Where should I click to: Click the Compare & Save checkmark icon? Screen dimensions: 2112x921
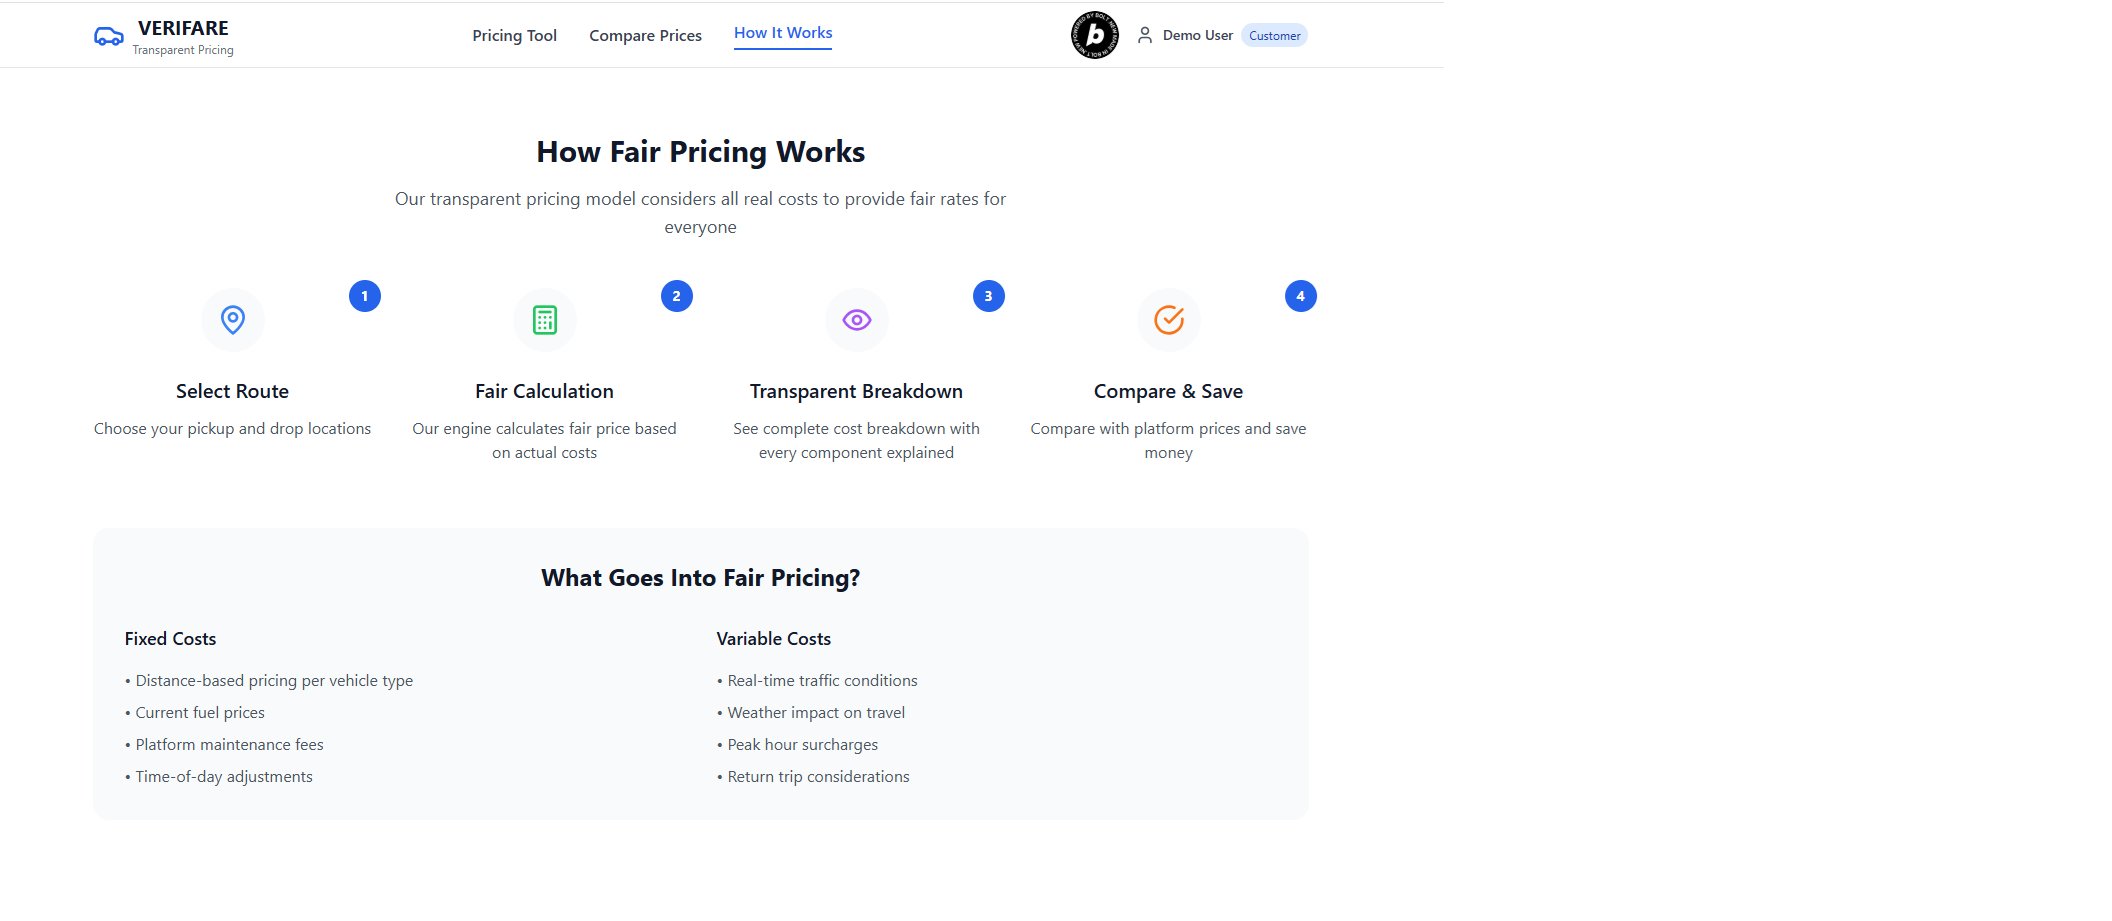click(x=1169, y=320)
